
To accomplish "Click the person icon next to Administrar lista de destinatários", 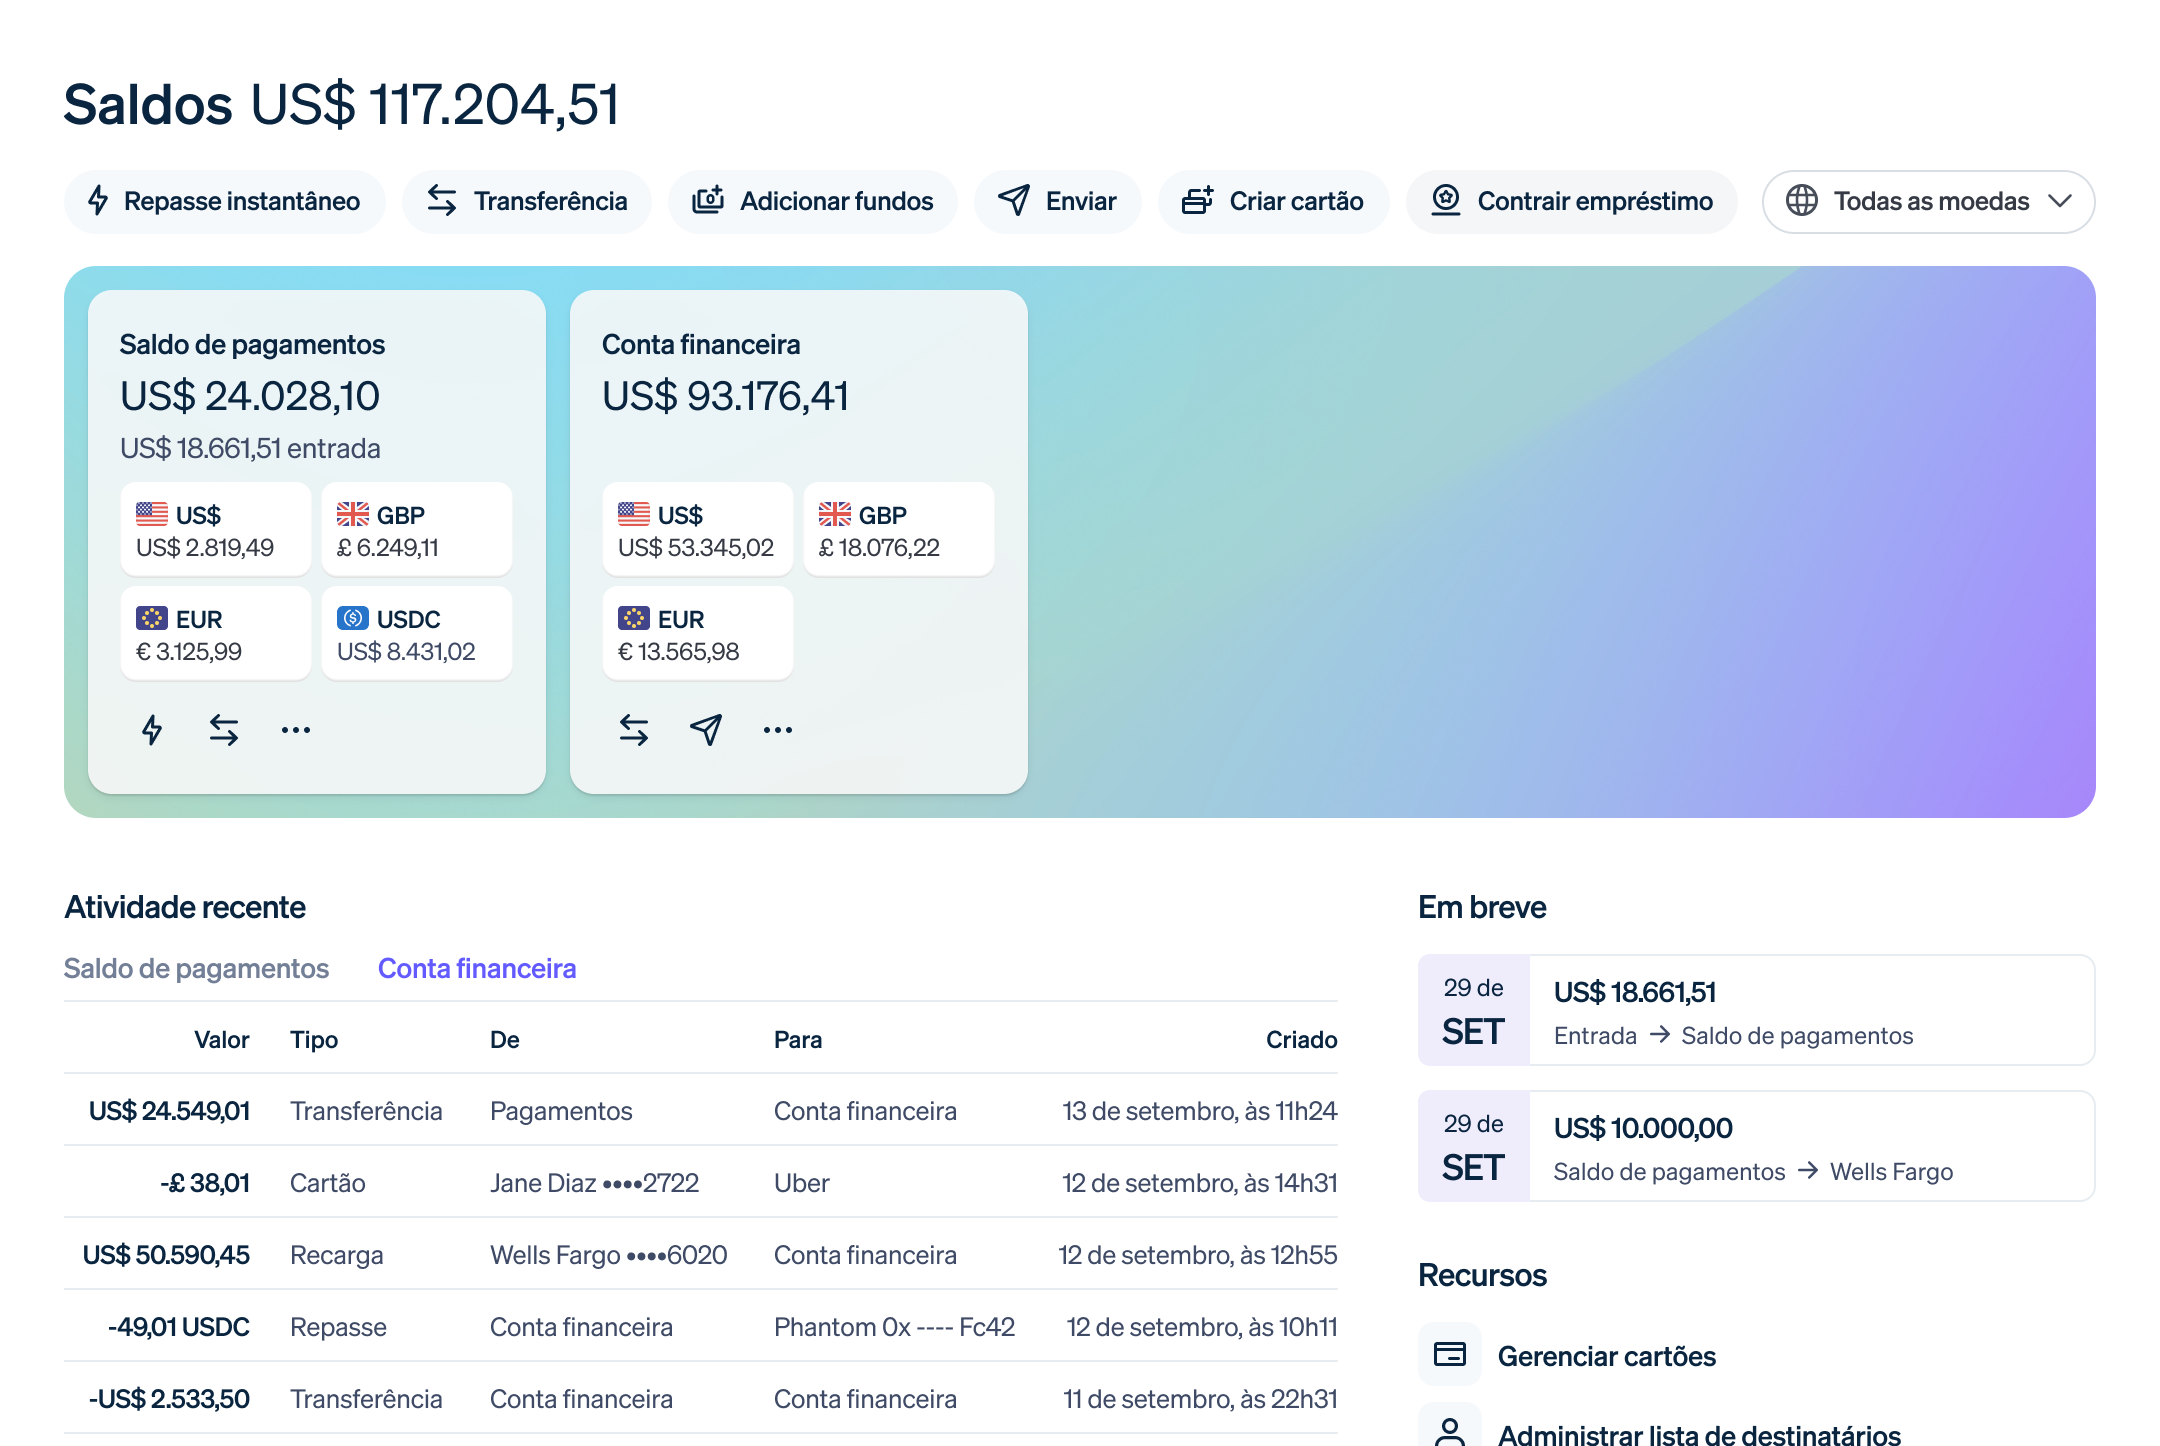I will (1449, 1432).
